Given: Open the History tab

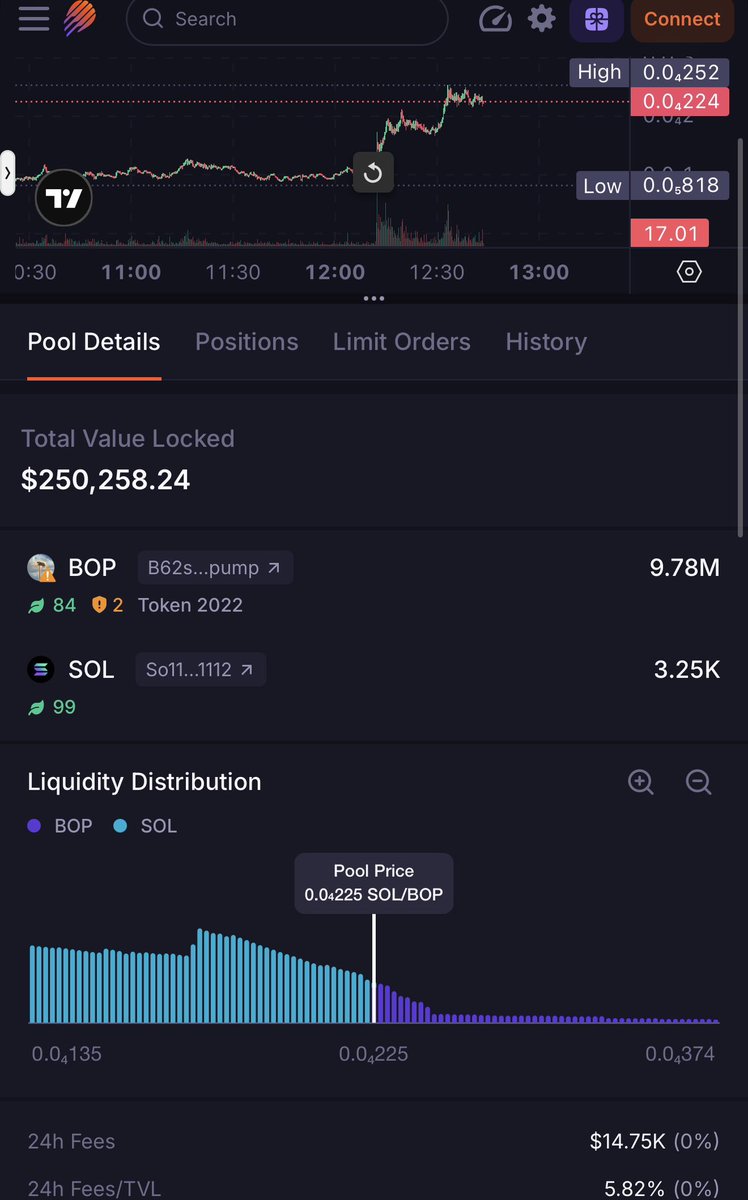Looking at the screenshot, I should click(546, 342).
